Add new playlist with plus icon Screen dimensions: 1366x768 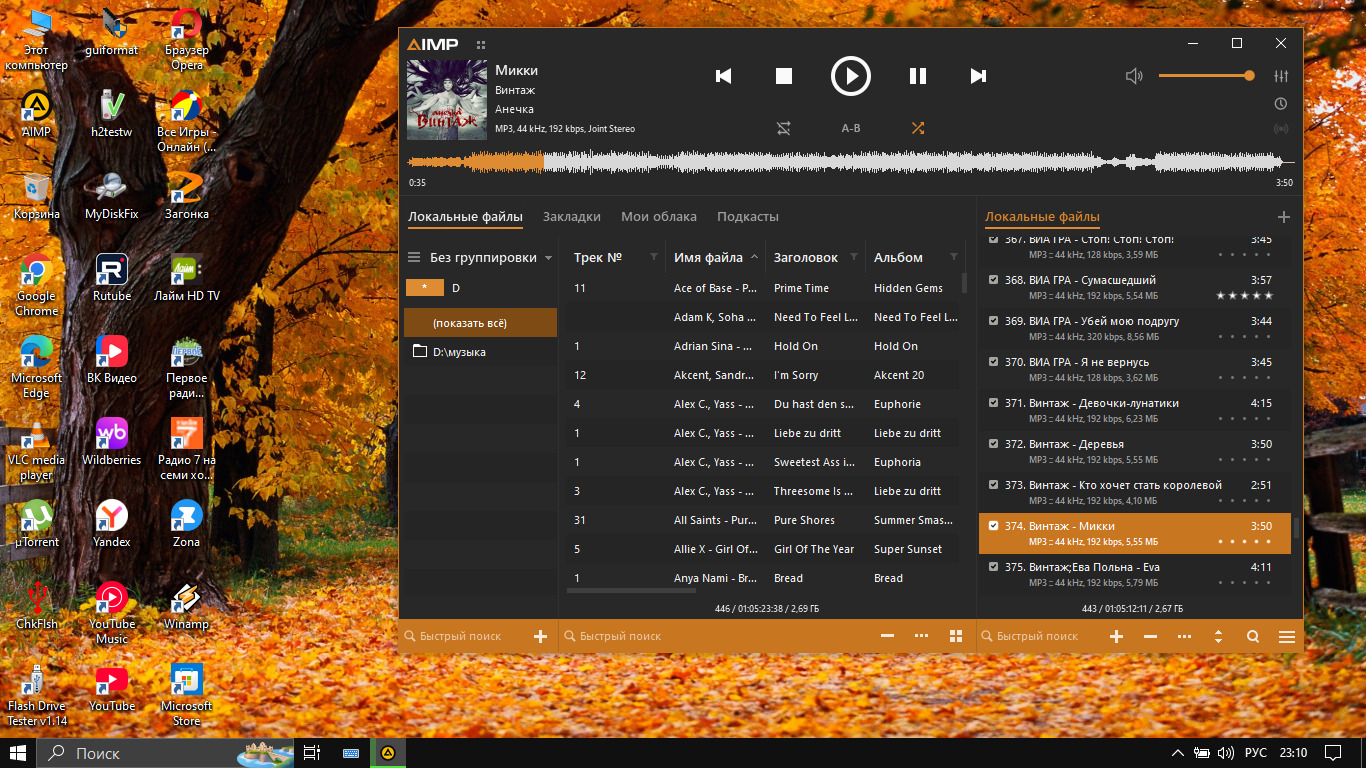coord(1284,217)
